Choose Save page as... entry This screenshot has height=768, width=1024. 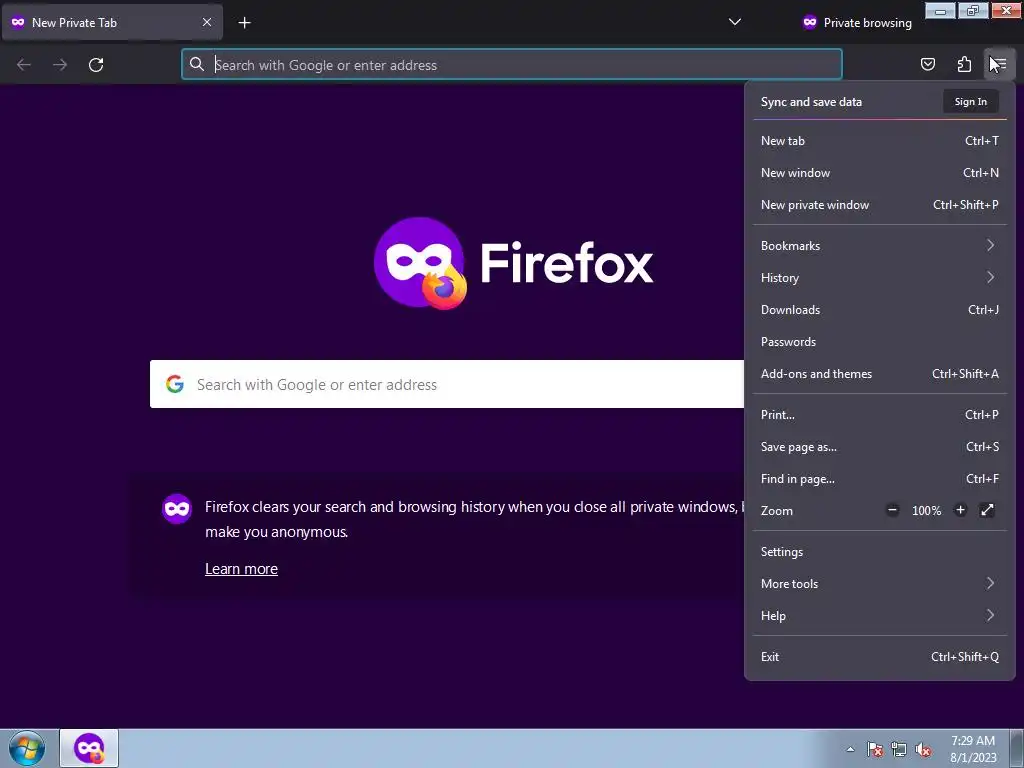879,447
